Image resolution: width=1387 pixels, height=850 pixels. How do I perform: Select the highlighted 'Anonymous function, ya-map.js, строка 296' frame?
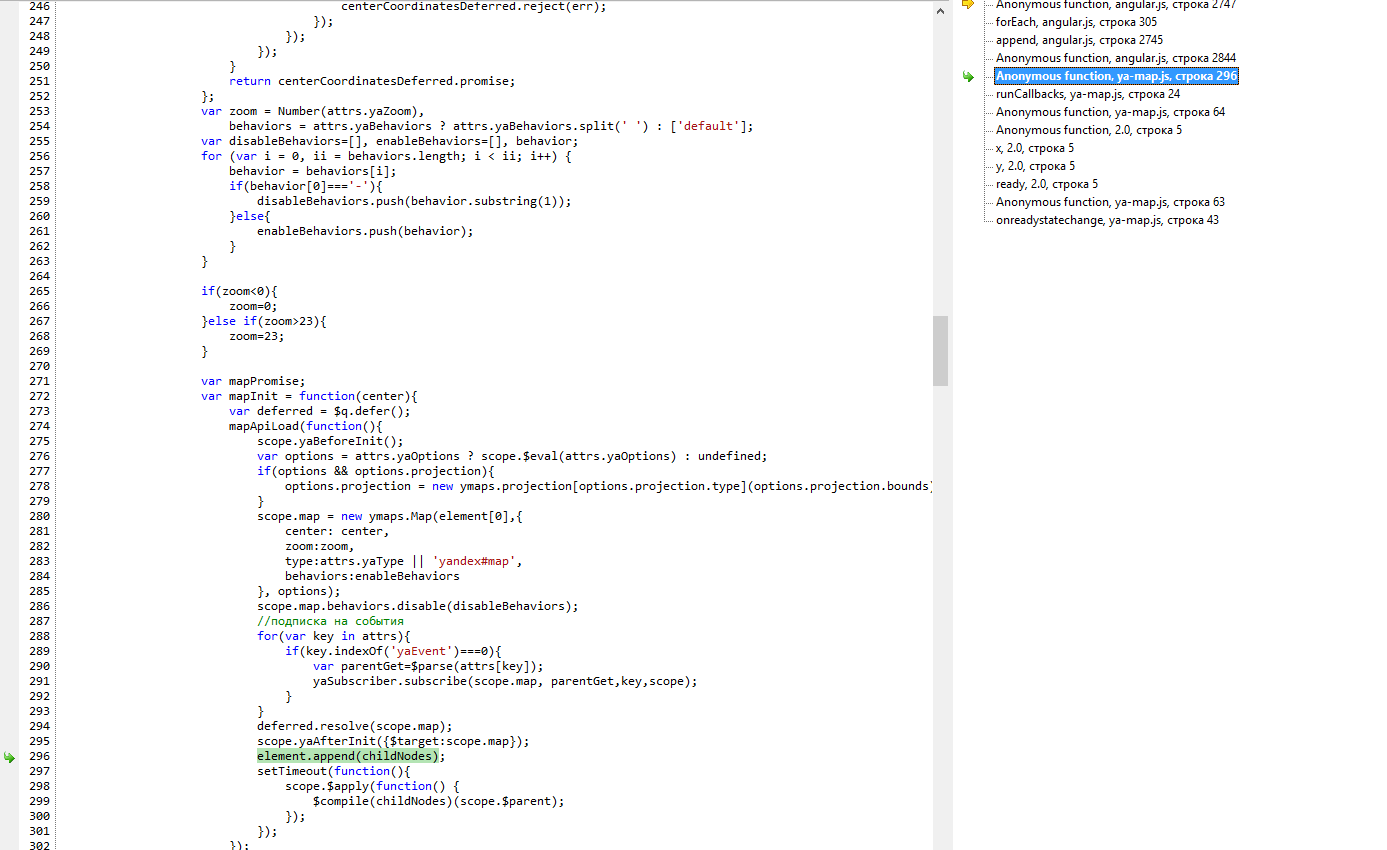pyautogui.click(x=1116, y=76)
